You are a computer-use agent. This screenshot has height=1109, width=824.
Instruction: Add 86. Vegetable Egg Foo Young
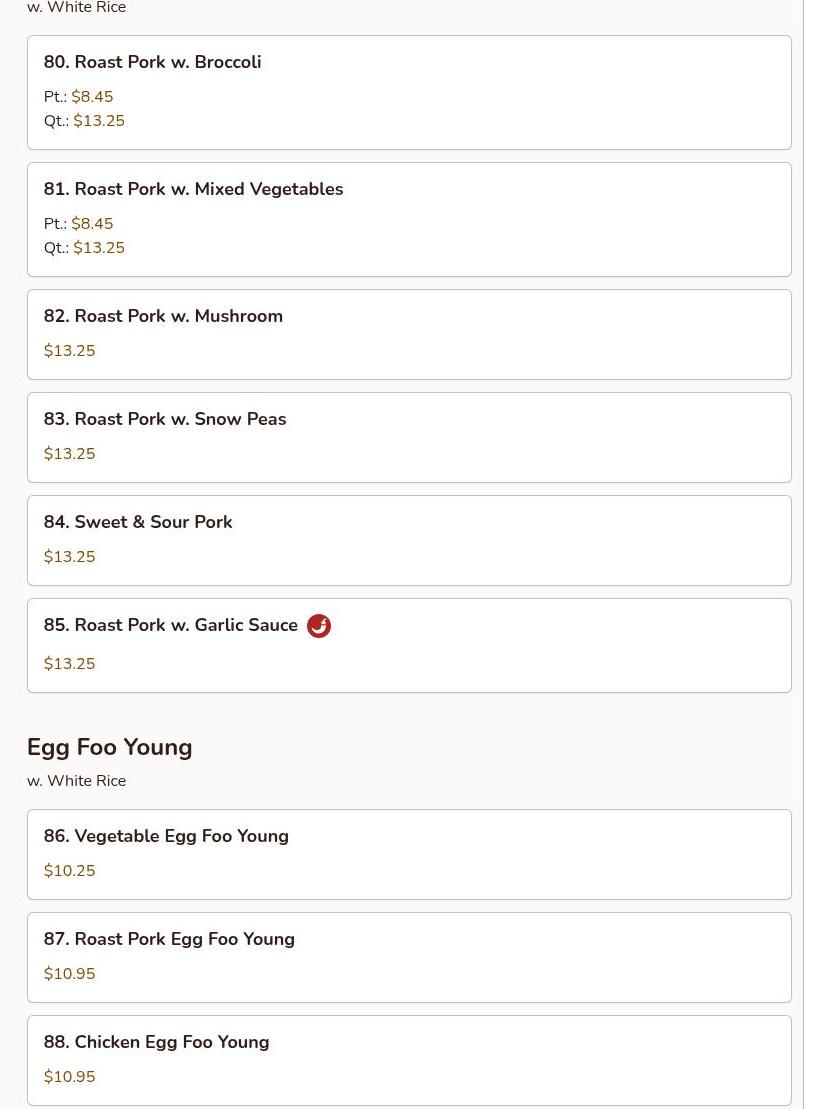point(166,836)
